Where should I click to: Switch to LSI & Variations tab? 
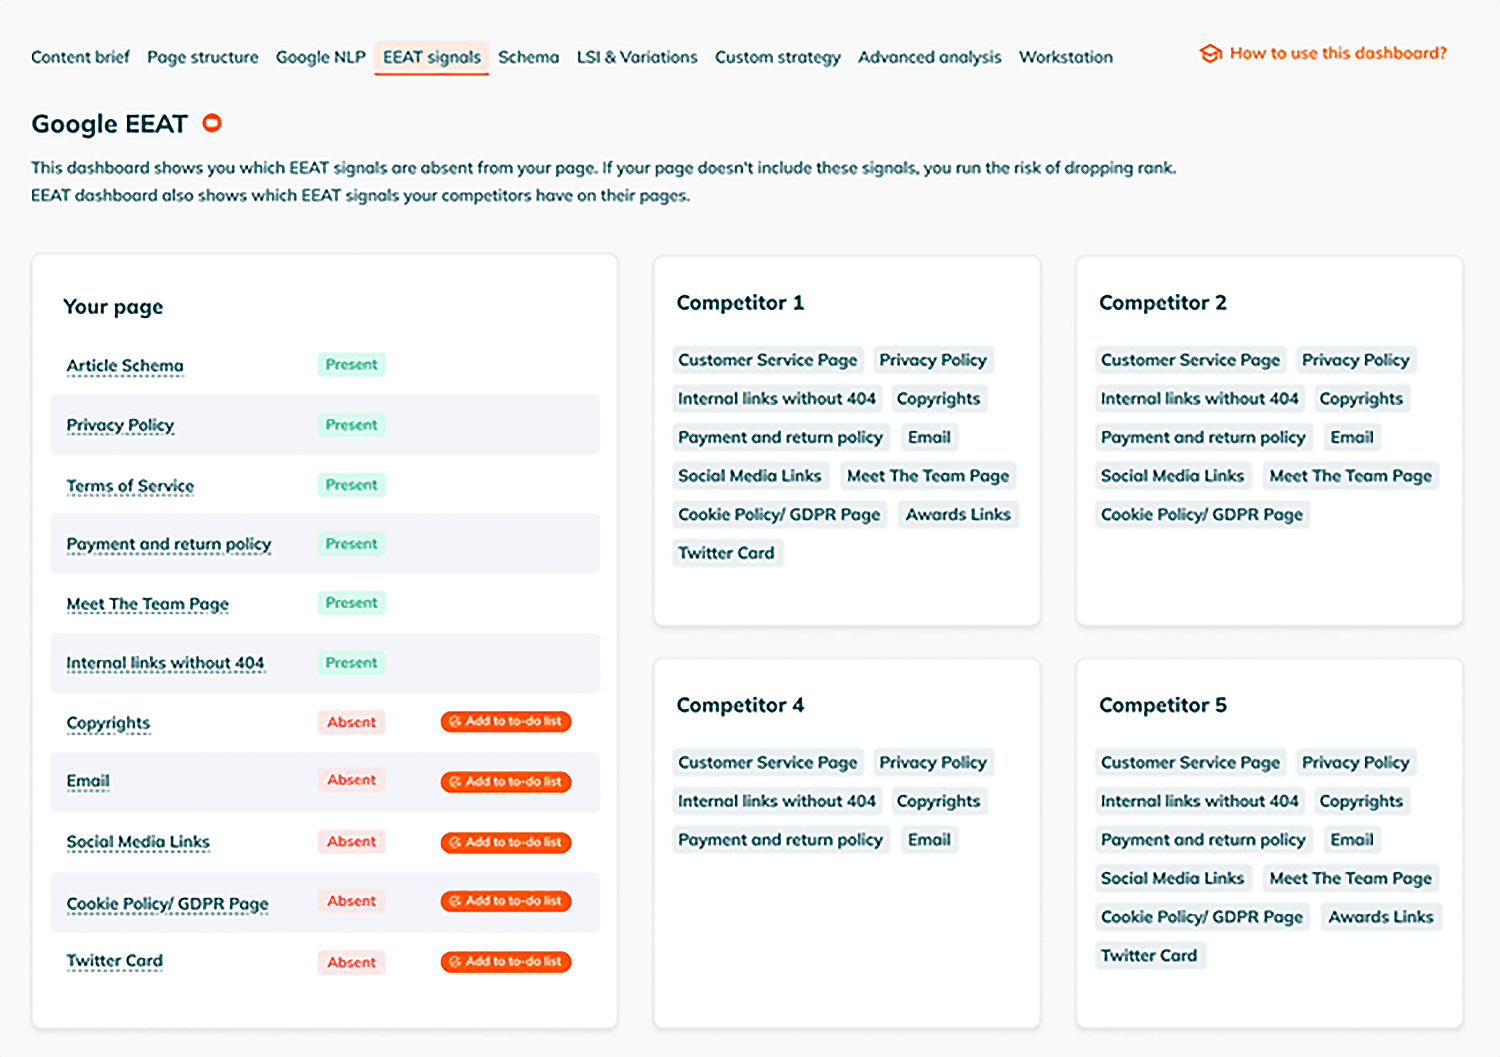click(637, 57)
